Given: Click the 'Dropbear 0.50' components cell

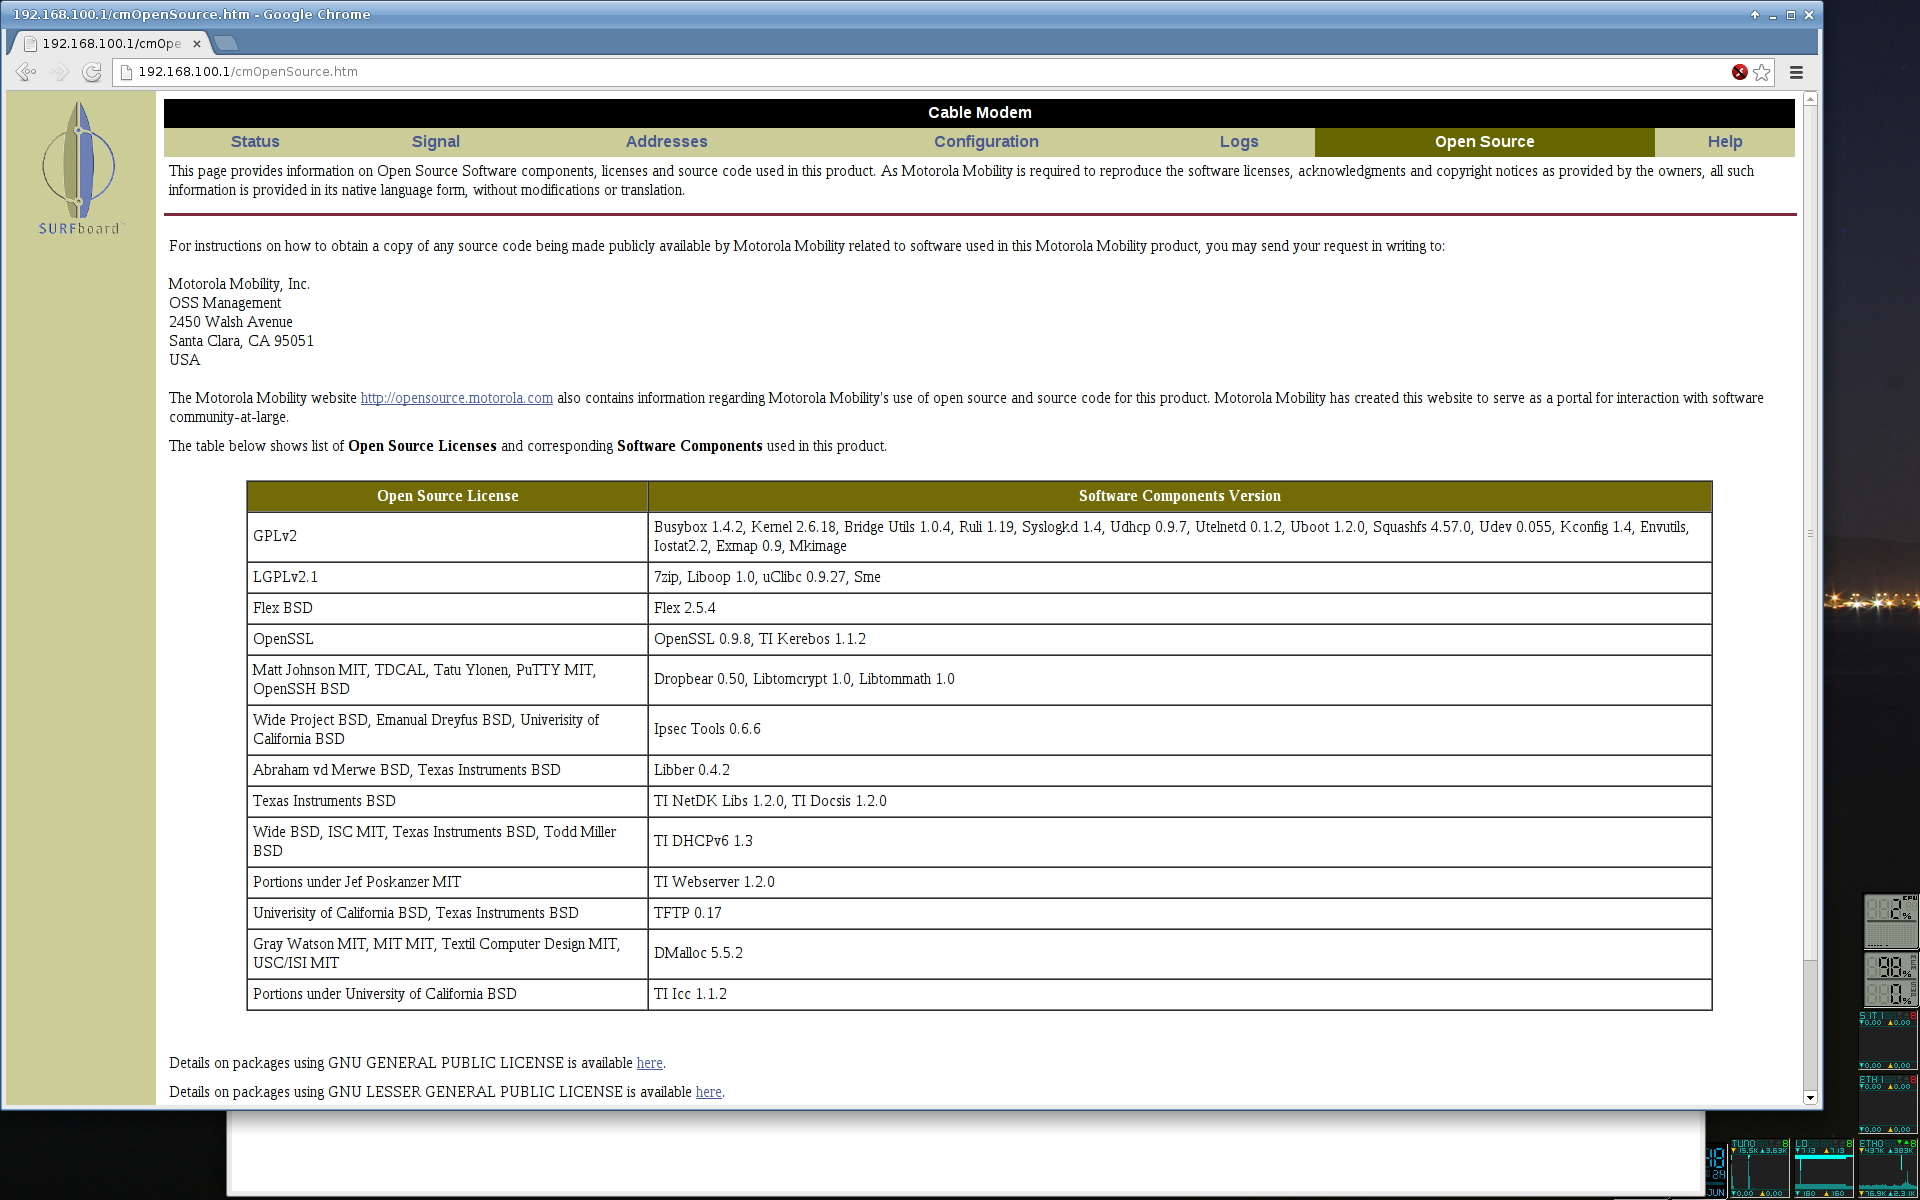Looking at the screenshot, I should [x=1180, y=680].
